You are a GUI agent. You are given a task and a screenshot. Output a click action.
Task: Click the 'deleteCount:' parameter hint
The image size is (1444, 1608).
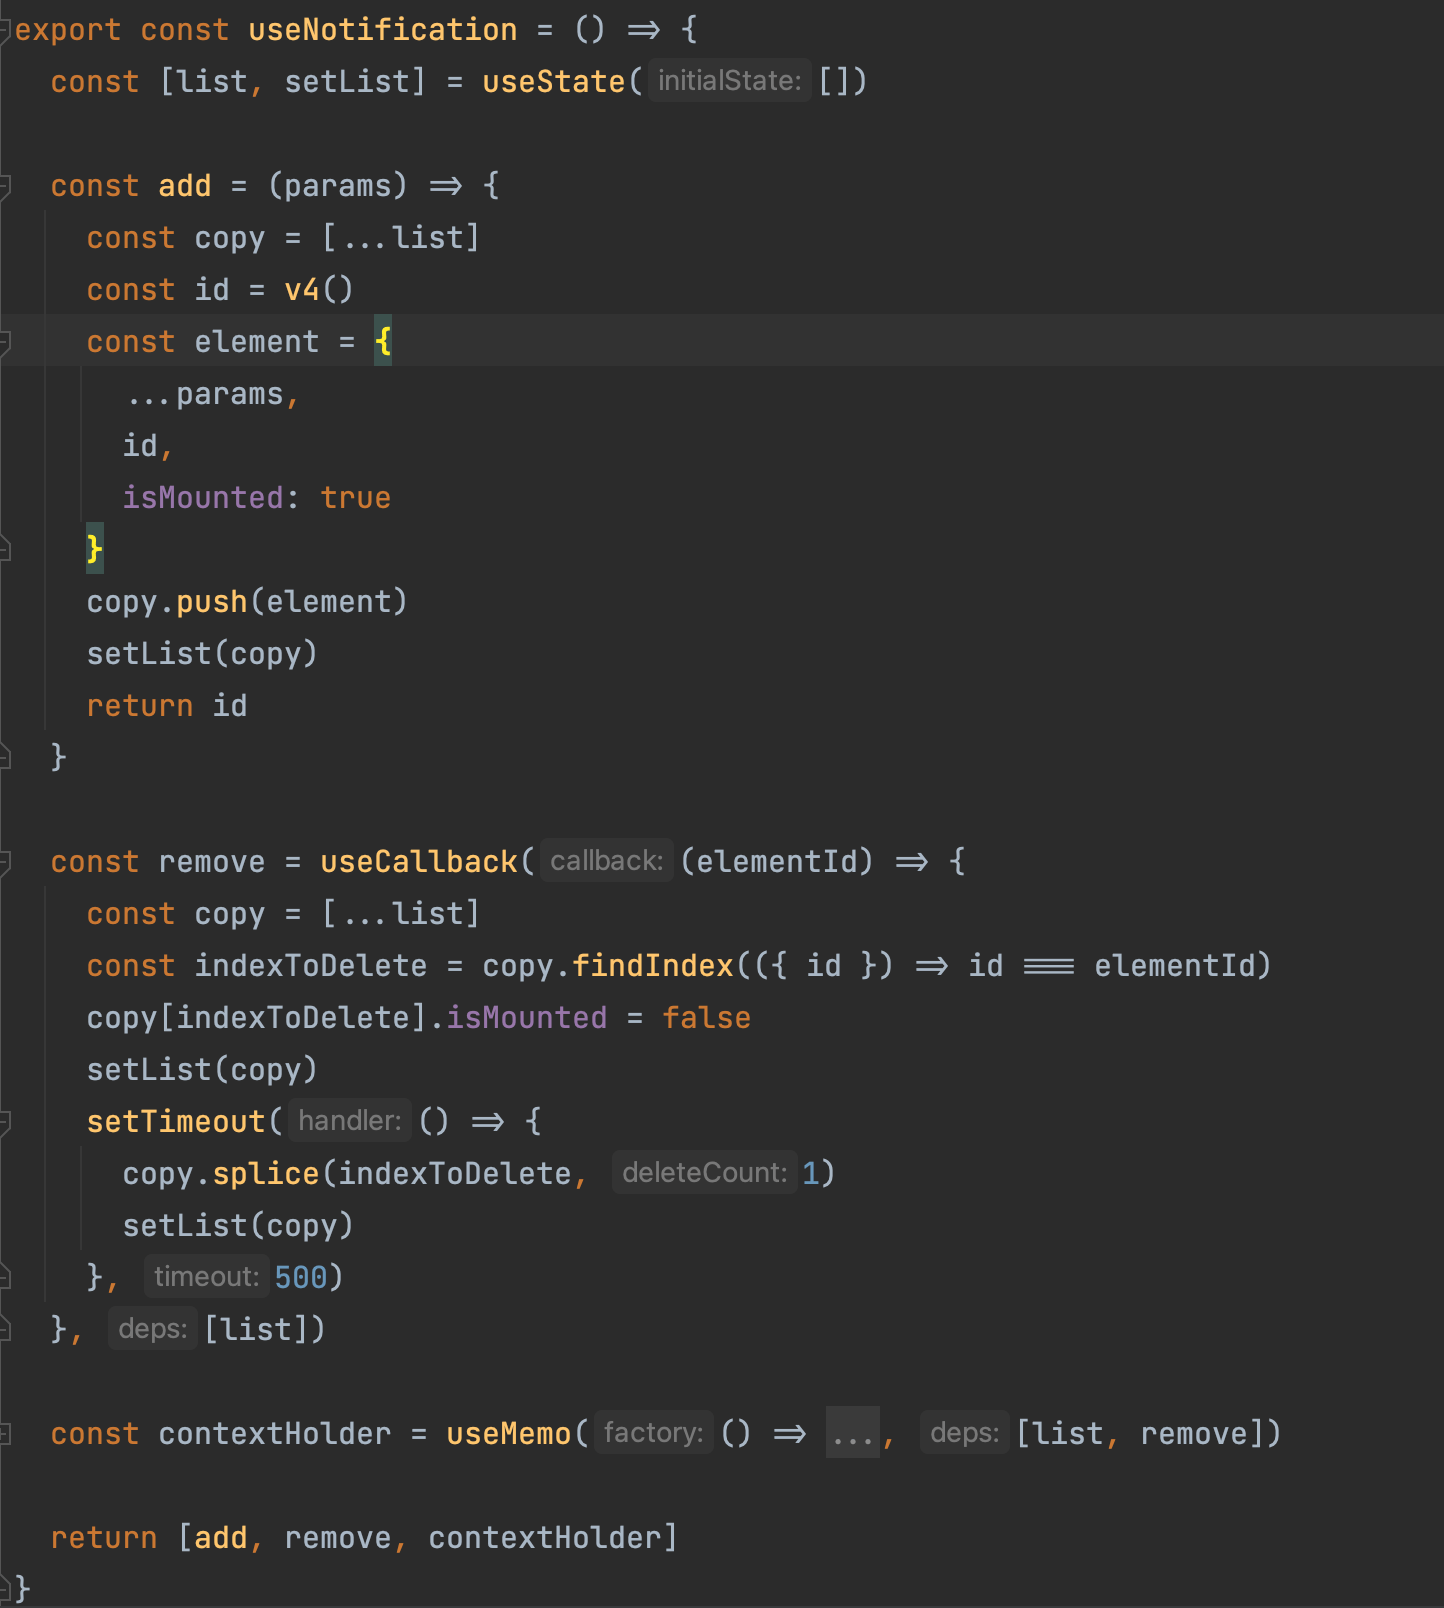point(705,1173)
